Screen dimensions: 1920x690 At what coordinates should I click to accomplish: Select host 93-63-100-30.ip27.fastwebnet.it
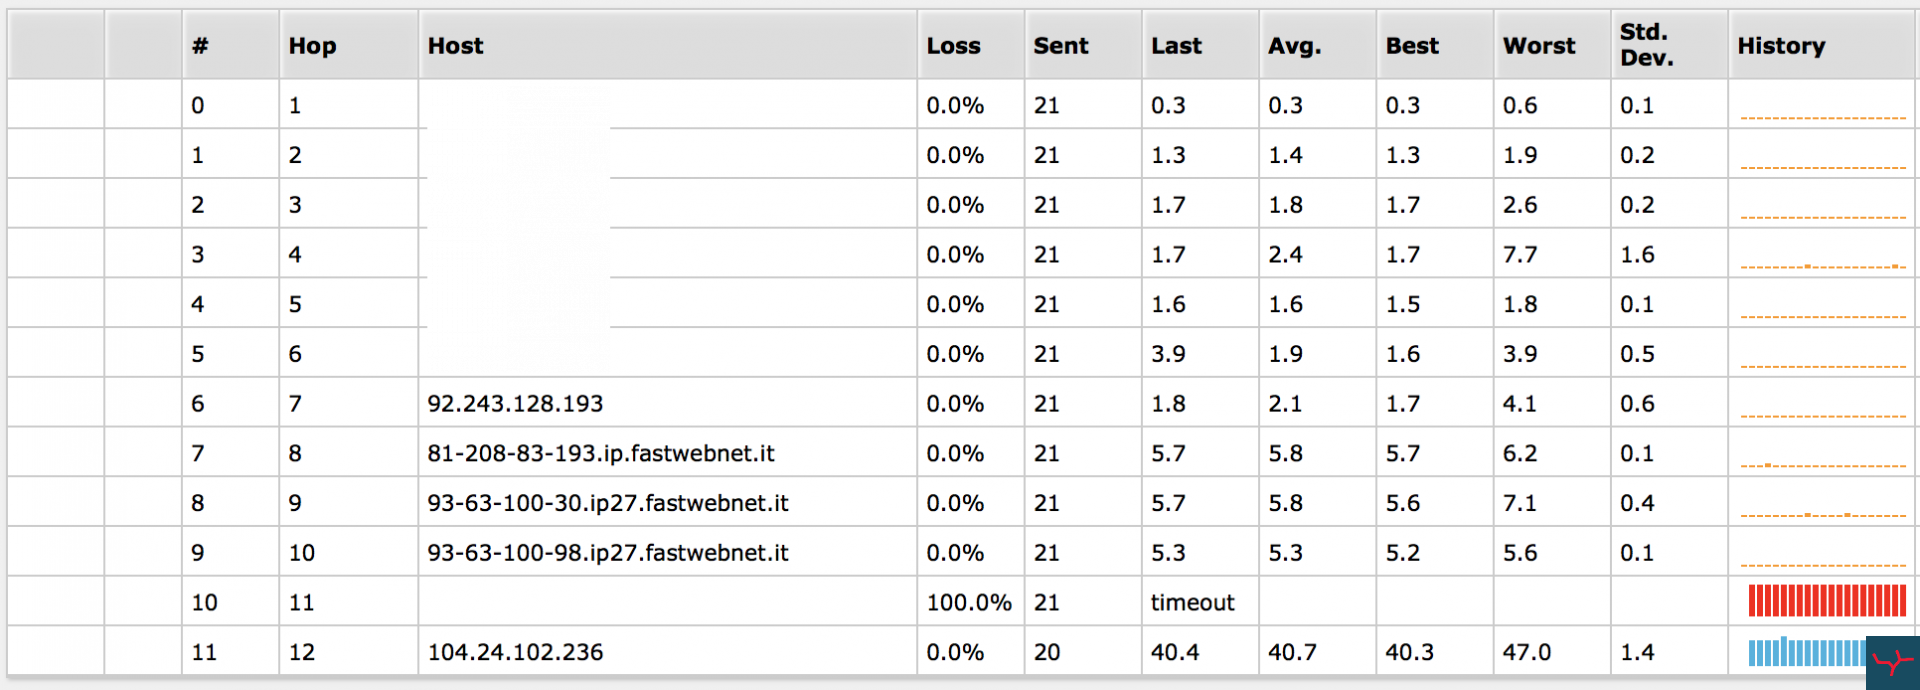point(608,503)
